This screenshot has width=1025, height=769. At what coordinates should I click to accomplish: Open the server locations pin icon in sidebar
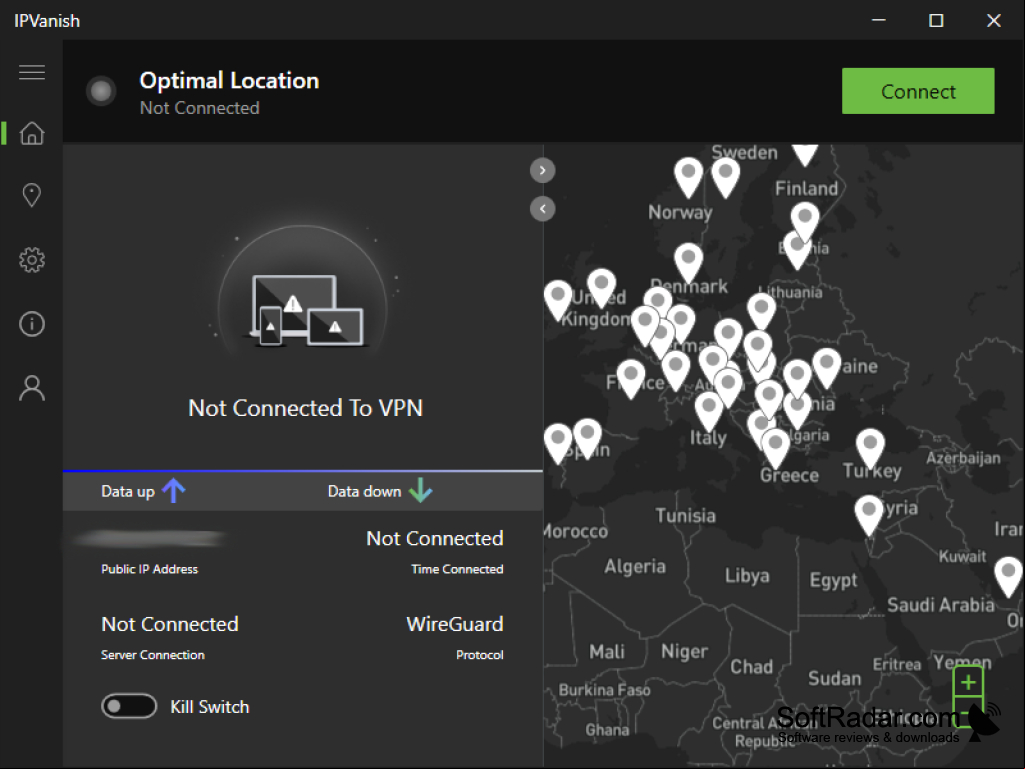pos(31,195)
